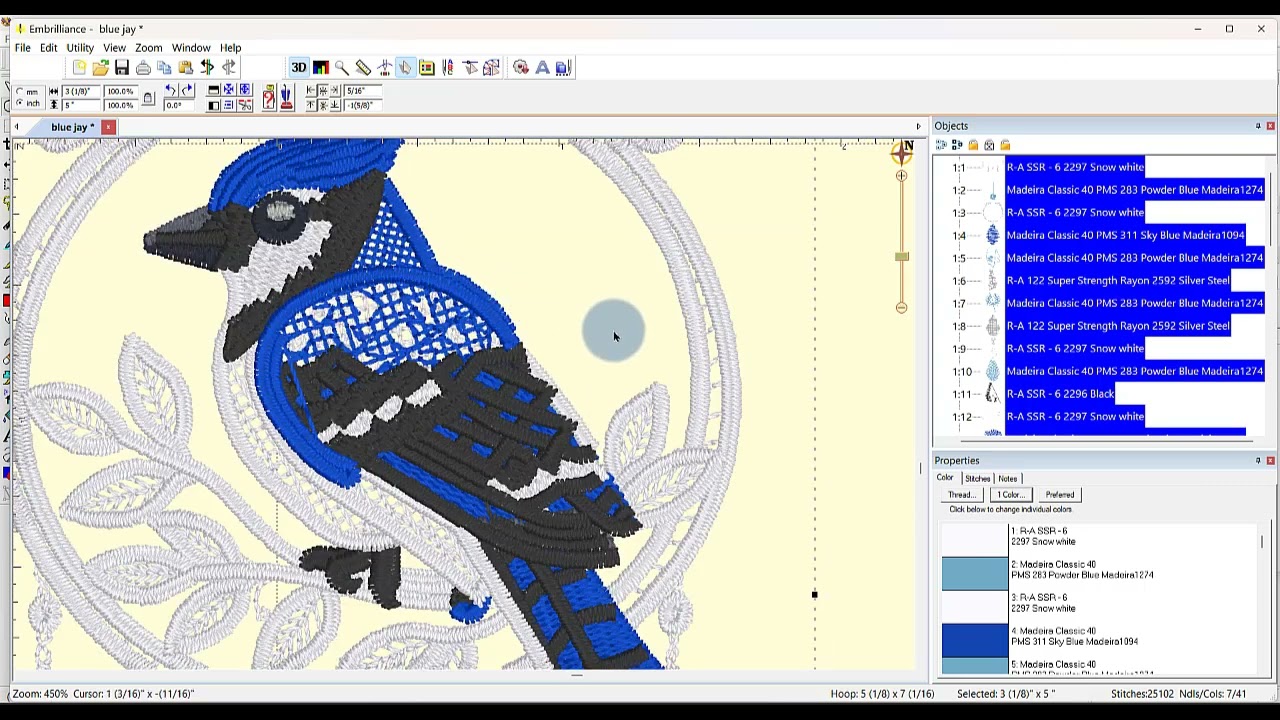The width and height of the screenshot is (1280, 720).
Task: Toggle the aspect ratio lock icon
Action: (x=148, y=98)
